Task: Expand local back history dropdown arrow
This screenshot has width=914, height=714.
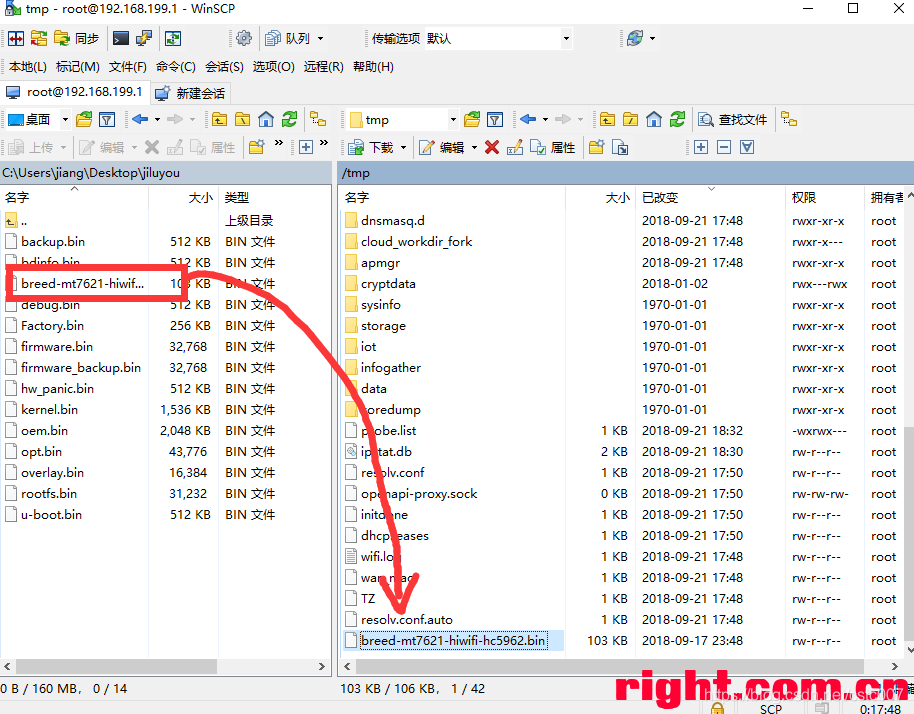Action: point(157,119)
